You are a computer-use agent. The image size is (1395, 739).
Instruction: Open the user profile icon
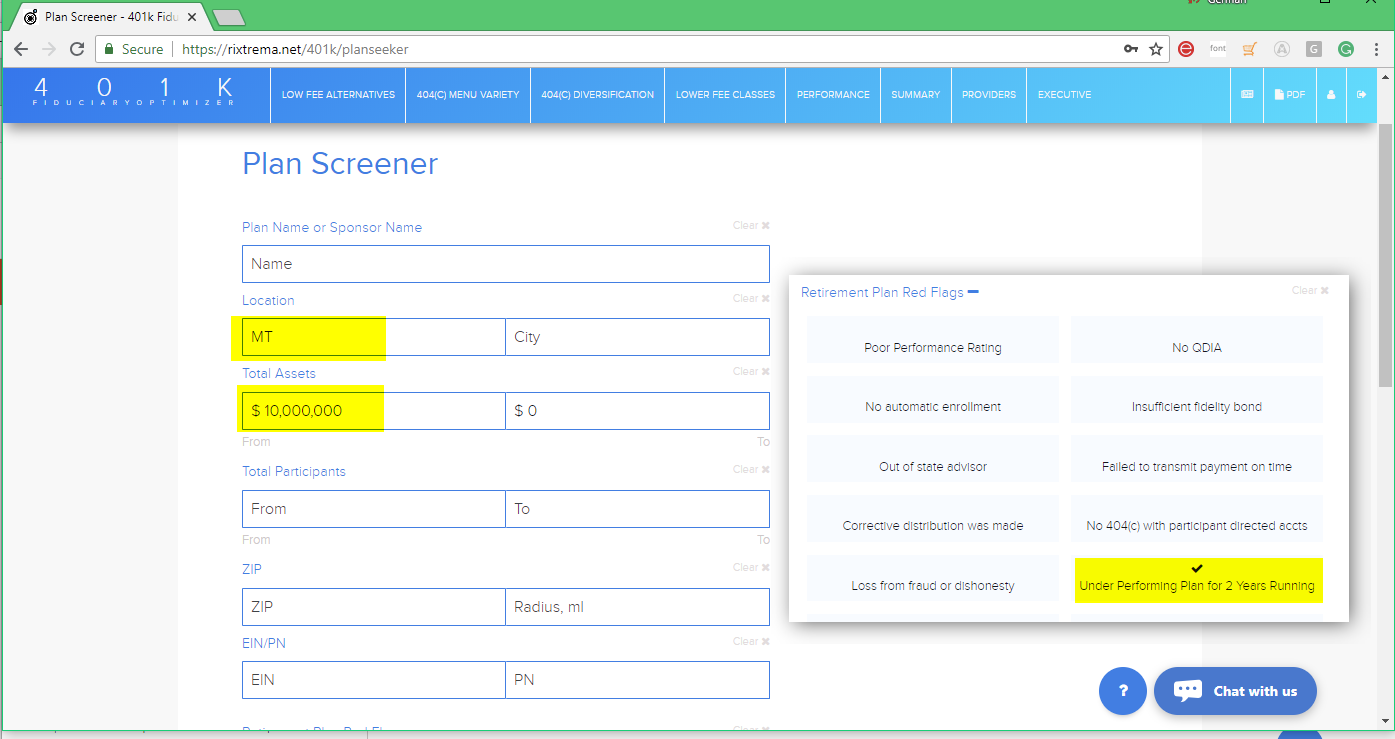tap(1331, 95)
